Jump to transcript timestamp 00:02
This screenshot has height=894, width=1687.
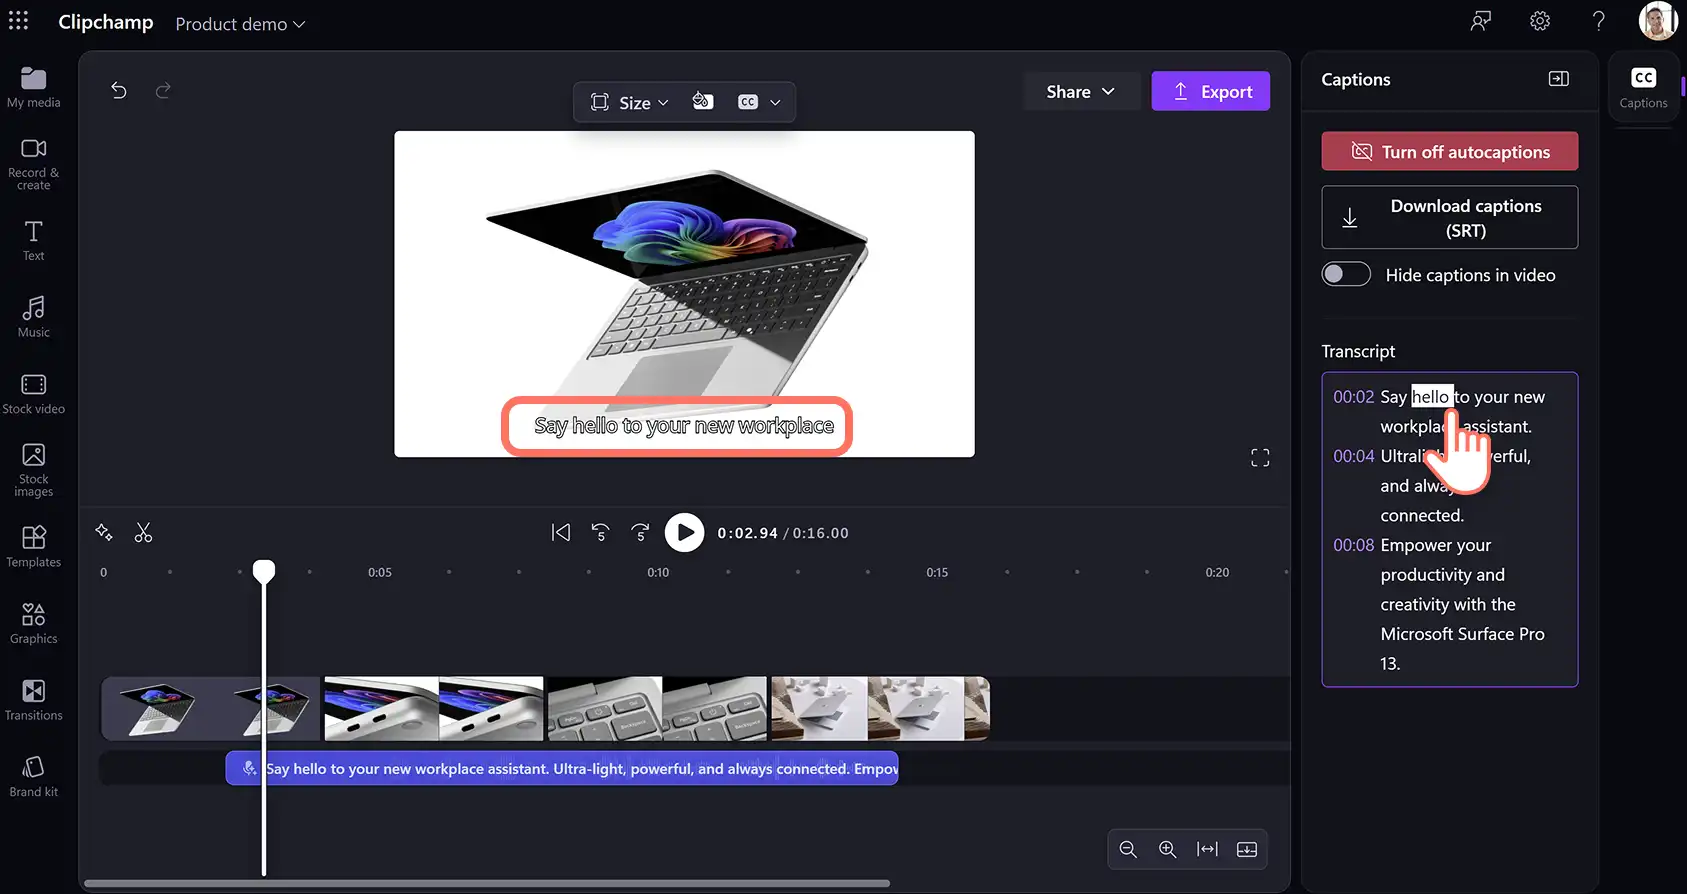1354,397
